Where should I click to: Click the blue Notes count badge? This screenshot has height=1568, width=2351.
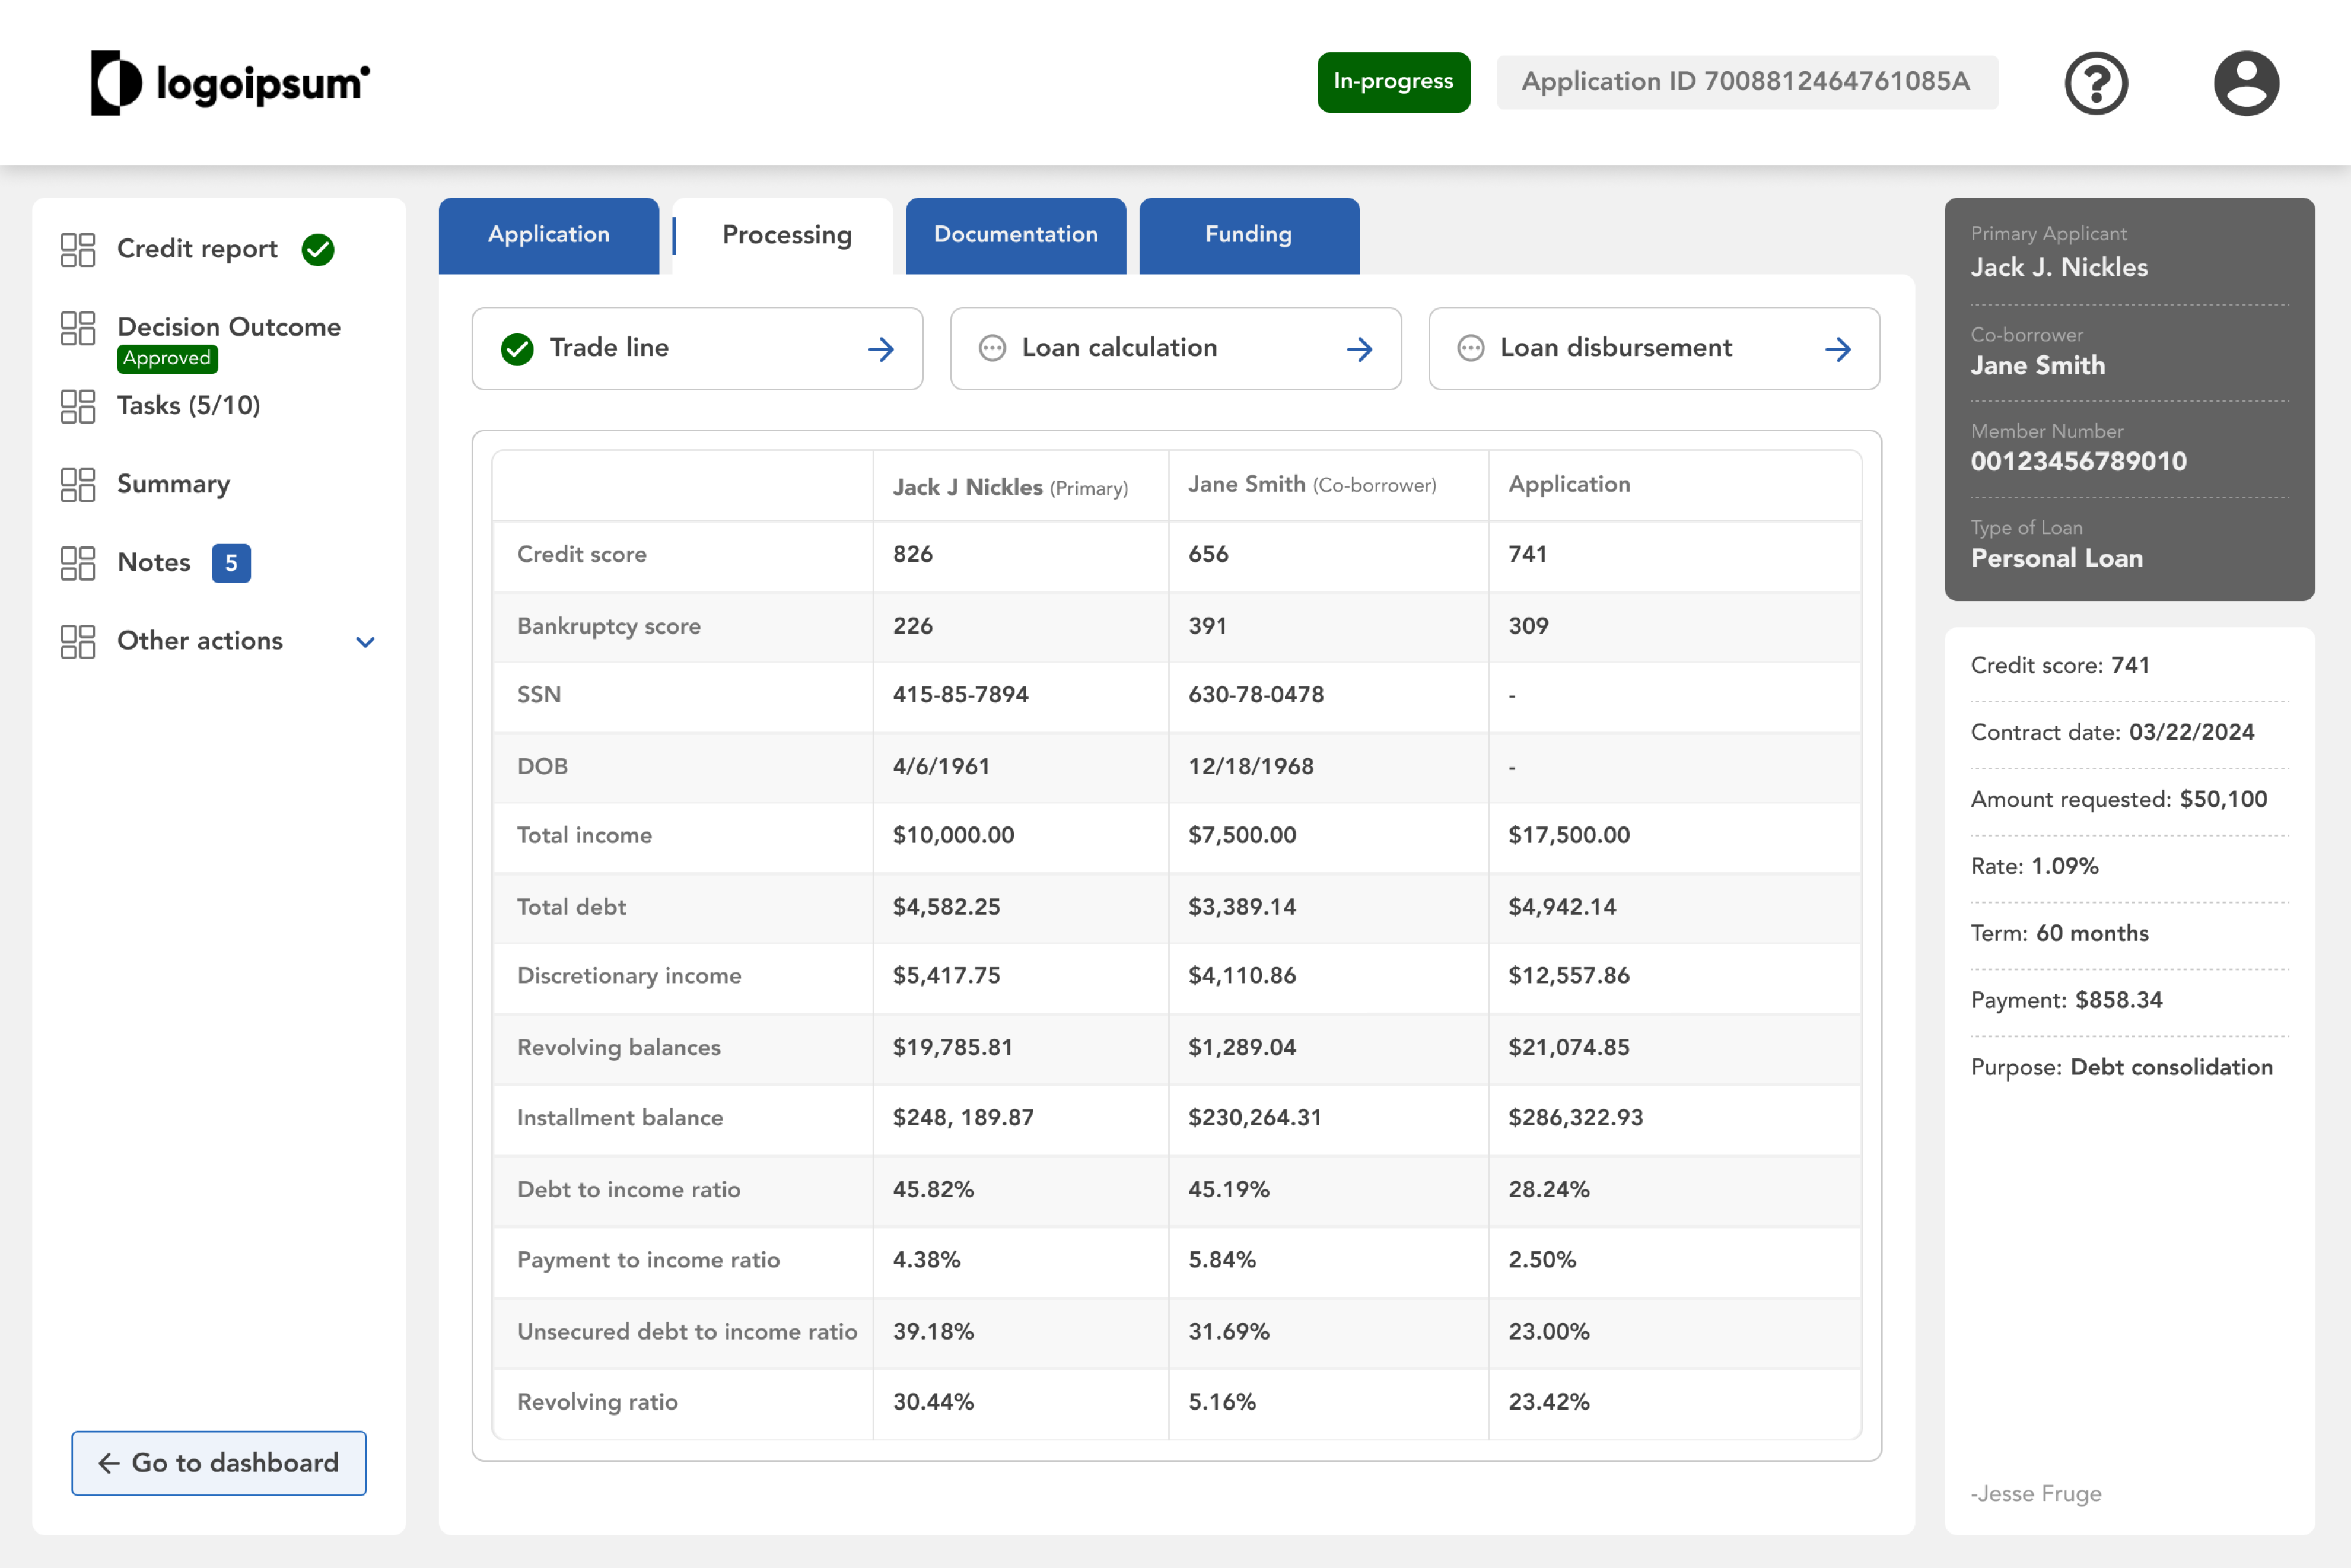(231, 563)
